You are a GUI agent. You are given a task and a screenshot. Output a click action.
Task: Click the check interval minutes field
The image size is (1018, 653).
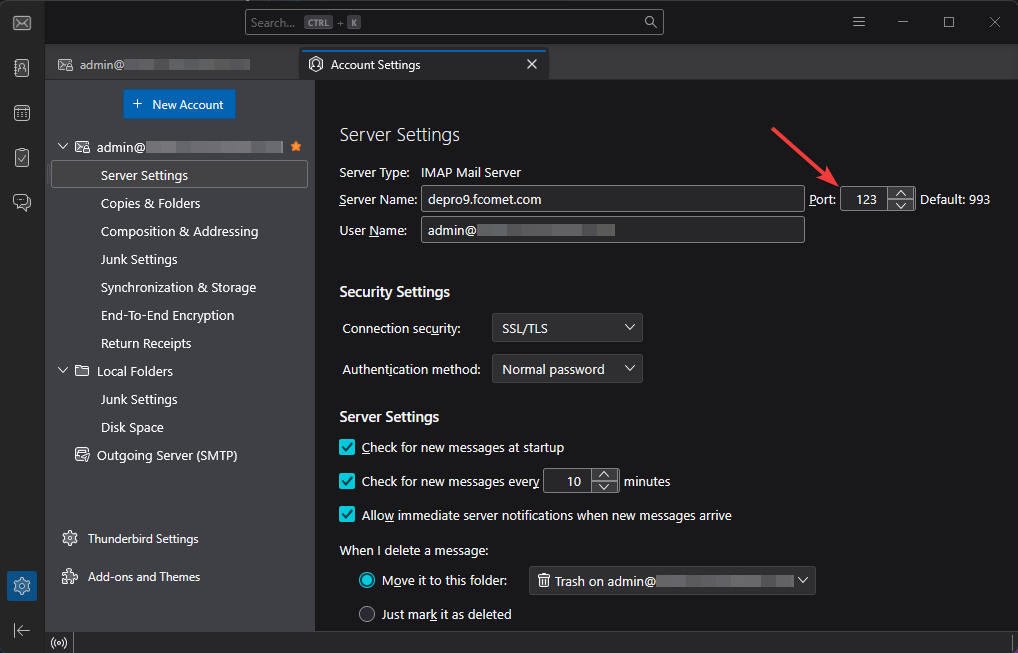point(567,481)
